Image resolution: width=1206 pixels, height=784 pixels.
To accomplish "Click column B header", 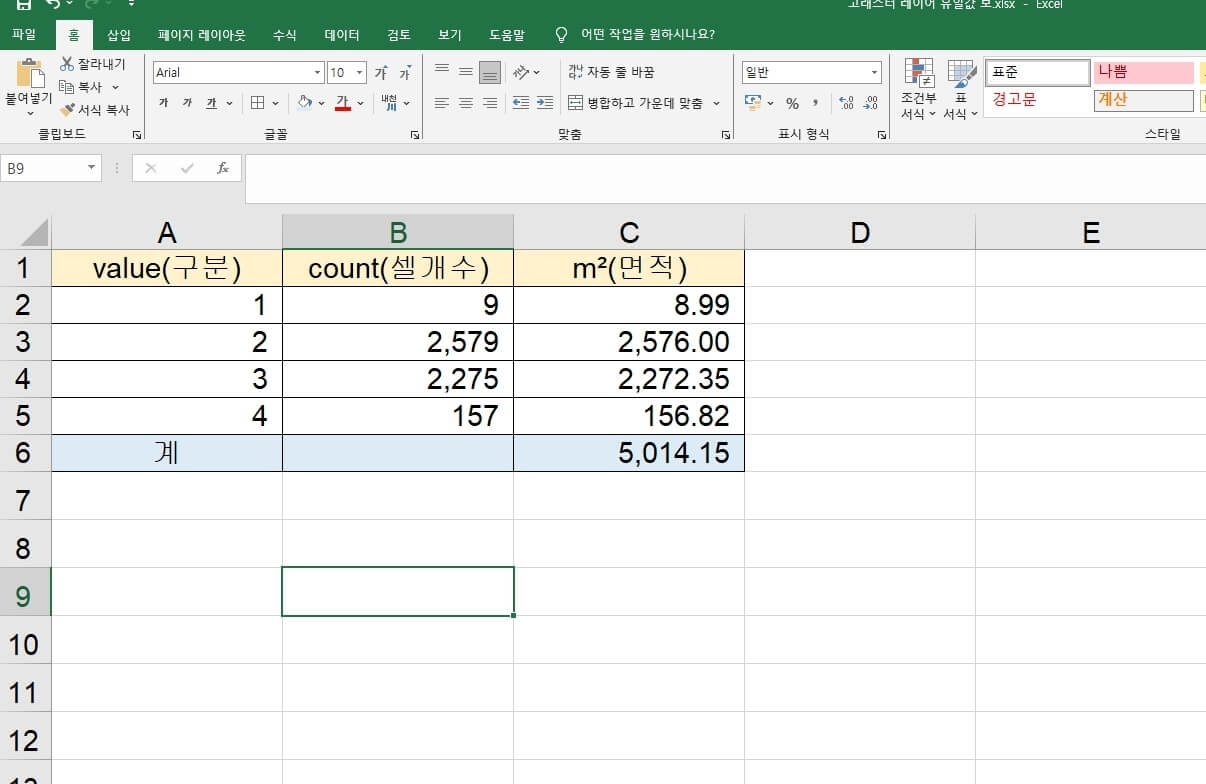I will tap(398, 233).
